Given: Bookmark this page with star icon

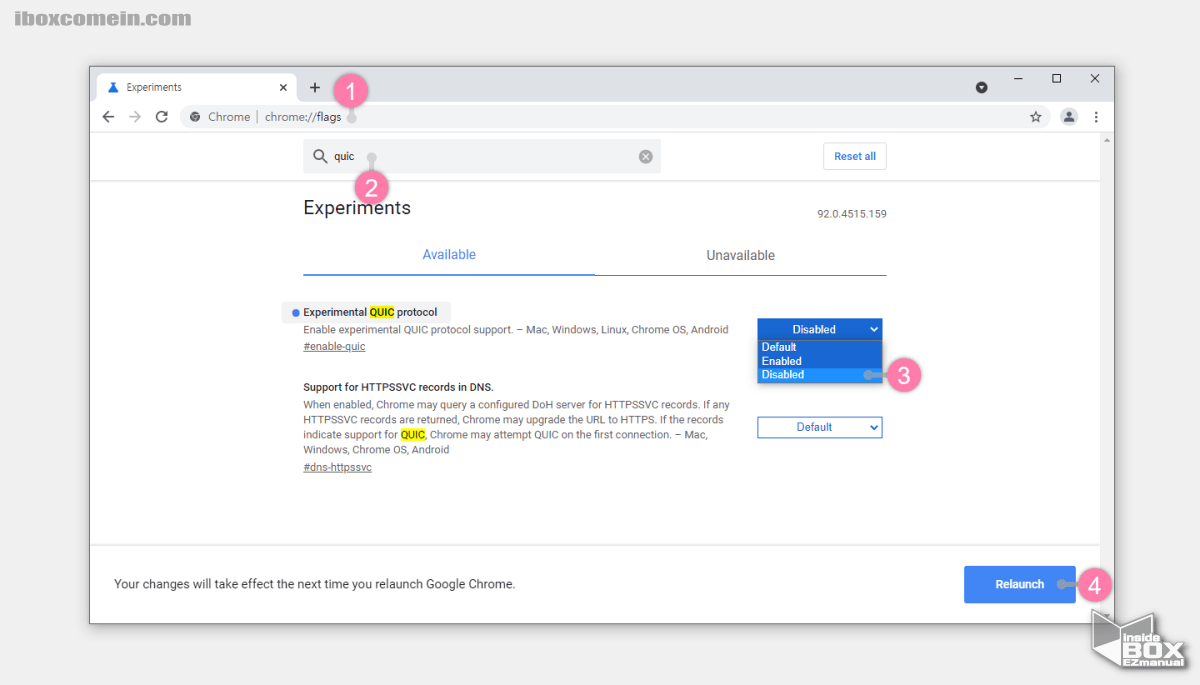Looking at the screenshot, I should tap(1035, 117).
